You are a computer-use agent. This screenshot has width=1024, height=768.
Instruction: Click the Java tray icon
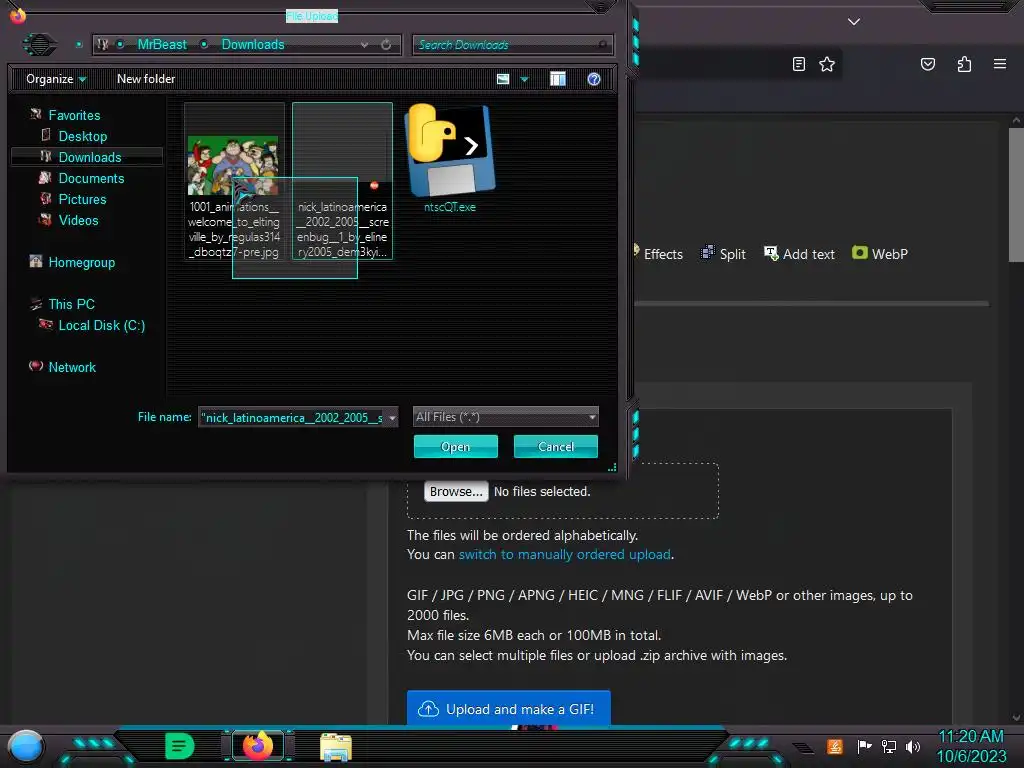834,746
